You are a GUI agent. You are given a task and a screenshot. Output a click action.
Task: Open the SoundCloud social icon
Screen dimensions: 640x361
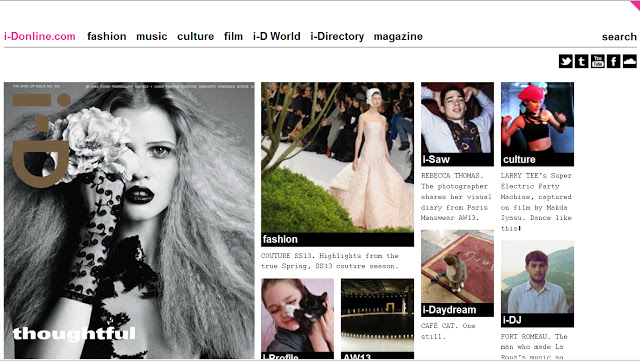click(x=629, y=61)
